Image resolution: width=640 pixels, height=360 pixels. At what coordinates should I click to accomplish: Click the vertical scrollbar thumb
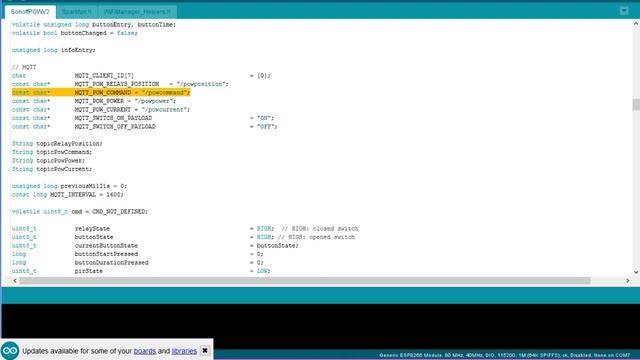(636, 104)
